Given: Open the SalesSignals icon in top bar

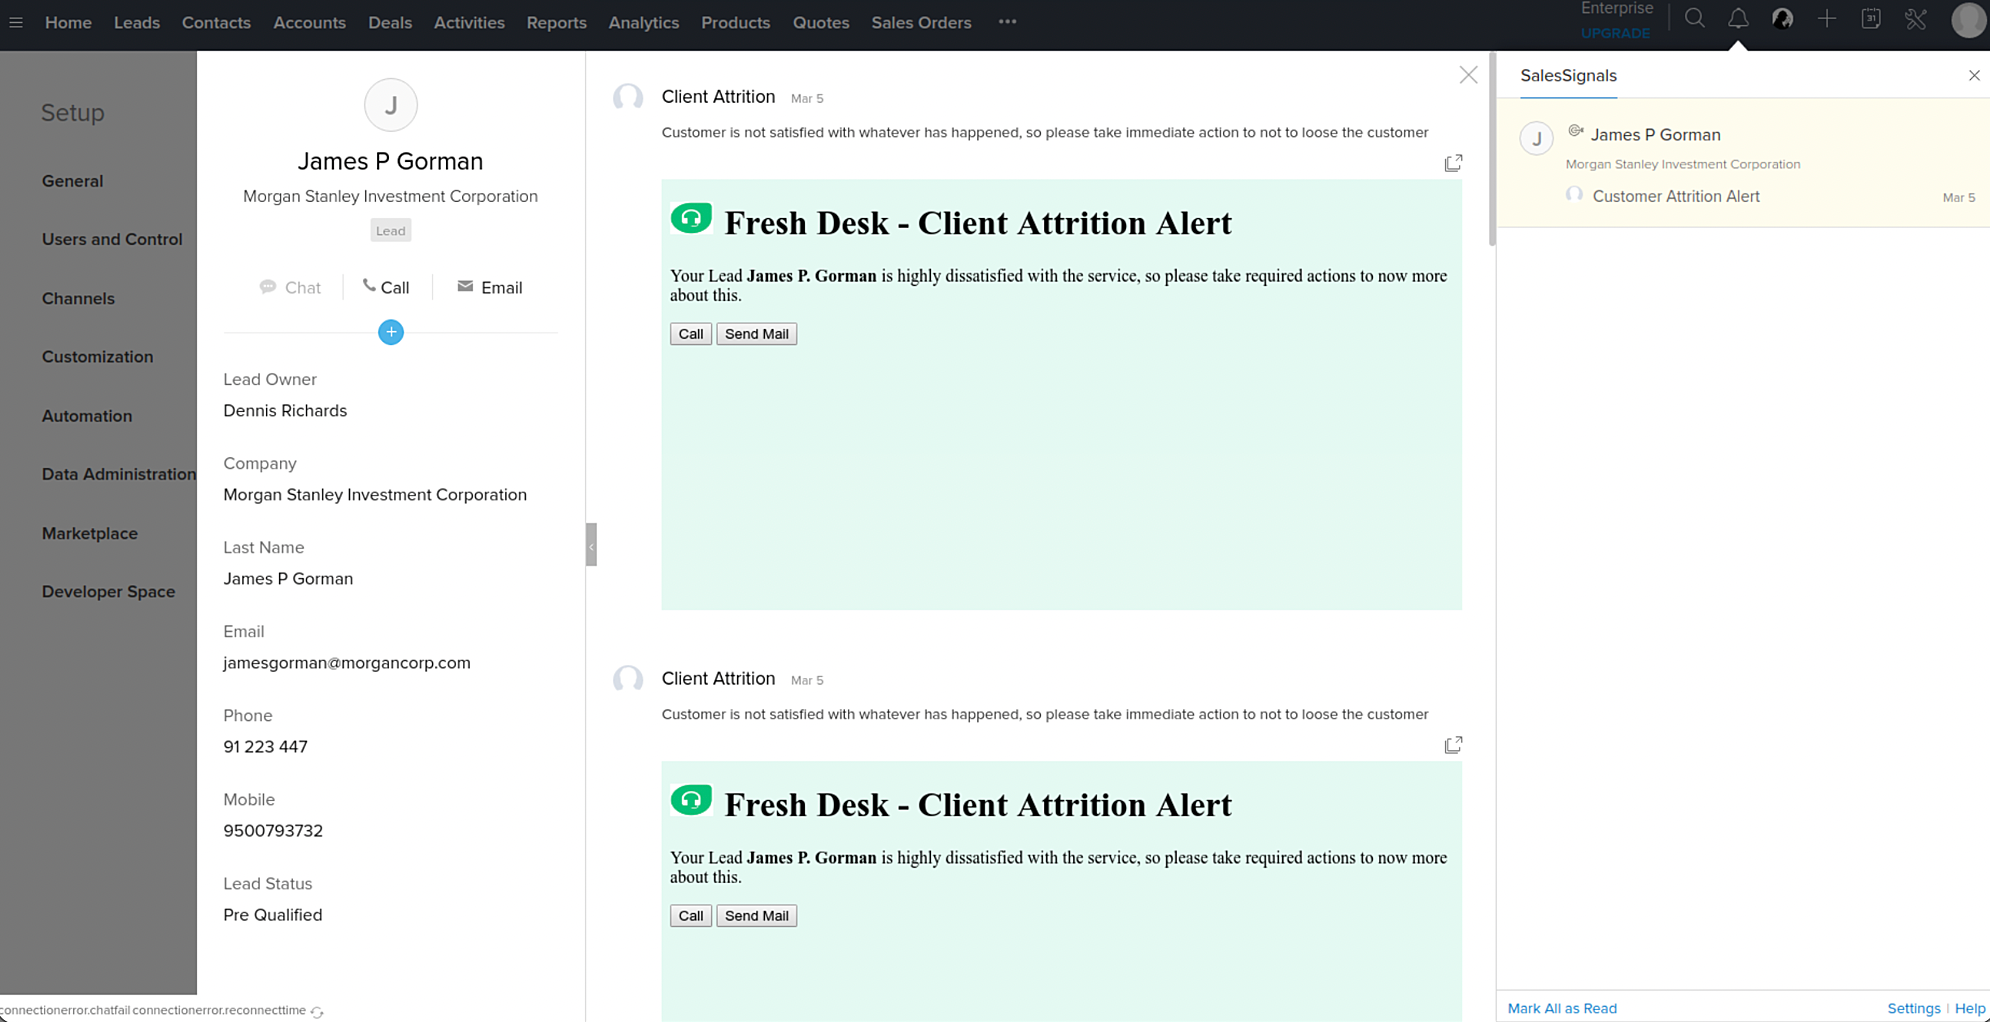Looking at the screenshot, I should pyautogui.click(x=1782, y=19).
